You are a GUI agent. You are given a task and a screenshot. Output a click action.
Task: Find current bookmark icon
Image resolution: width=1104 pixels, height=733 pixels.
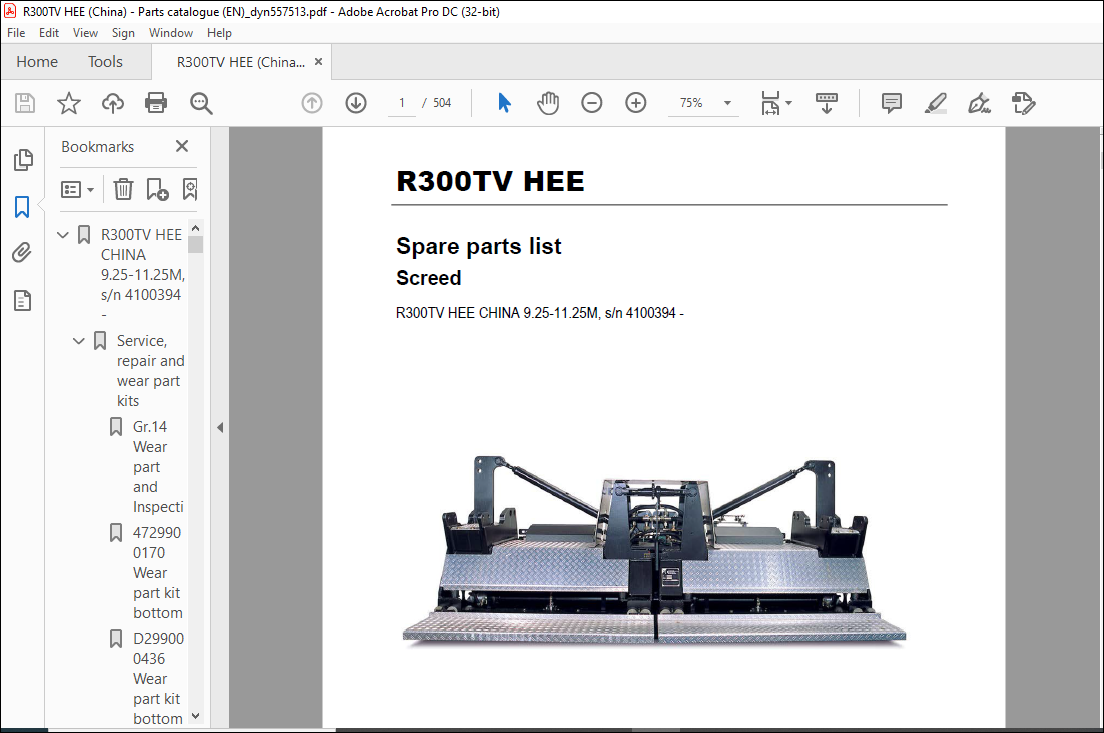[x=189, y=189]
